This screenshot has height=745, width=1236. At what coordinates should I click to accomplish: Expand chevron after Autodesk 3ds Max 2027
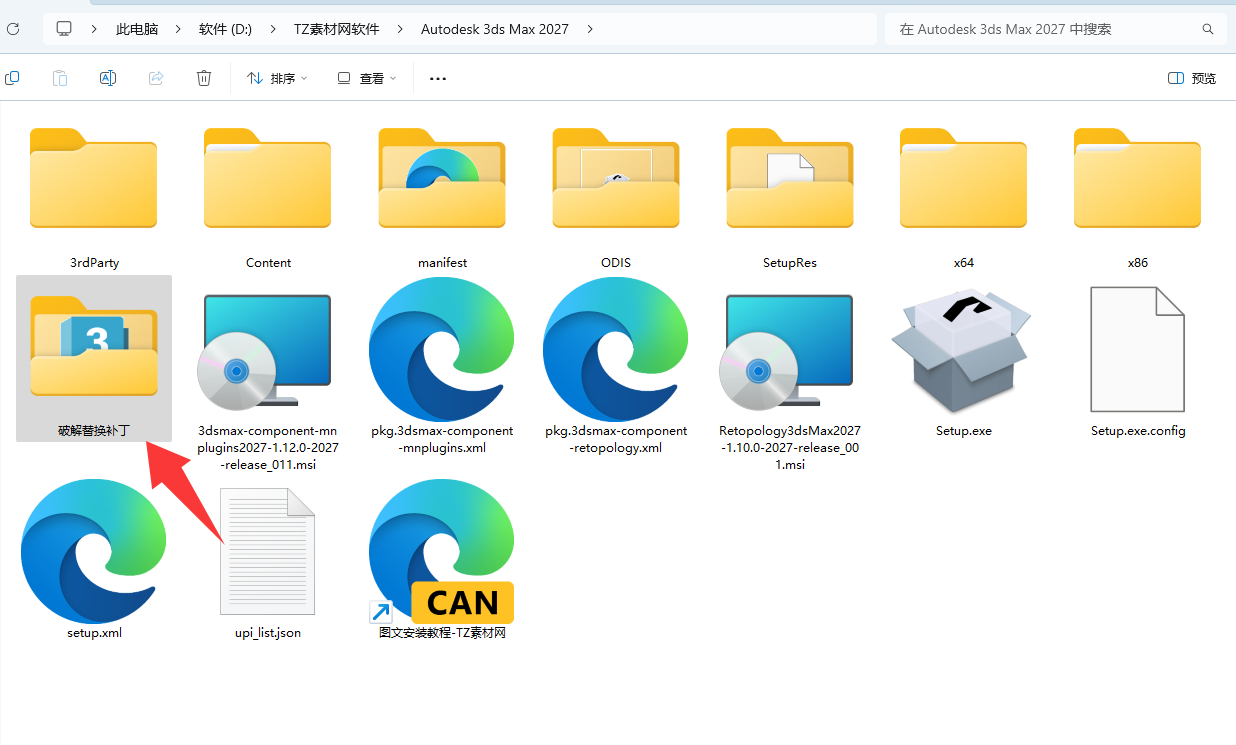(x=590, y=29)
